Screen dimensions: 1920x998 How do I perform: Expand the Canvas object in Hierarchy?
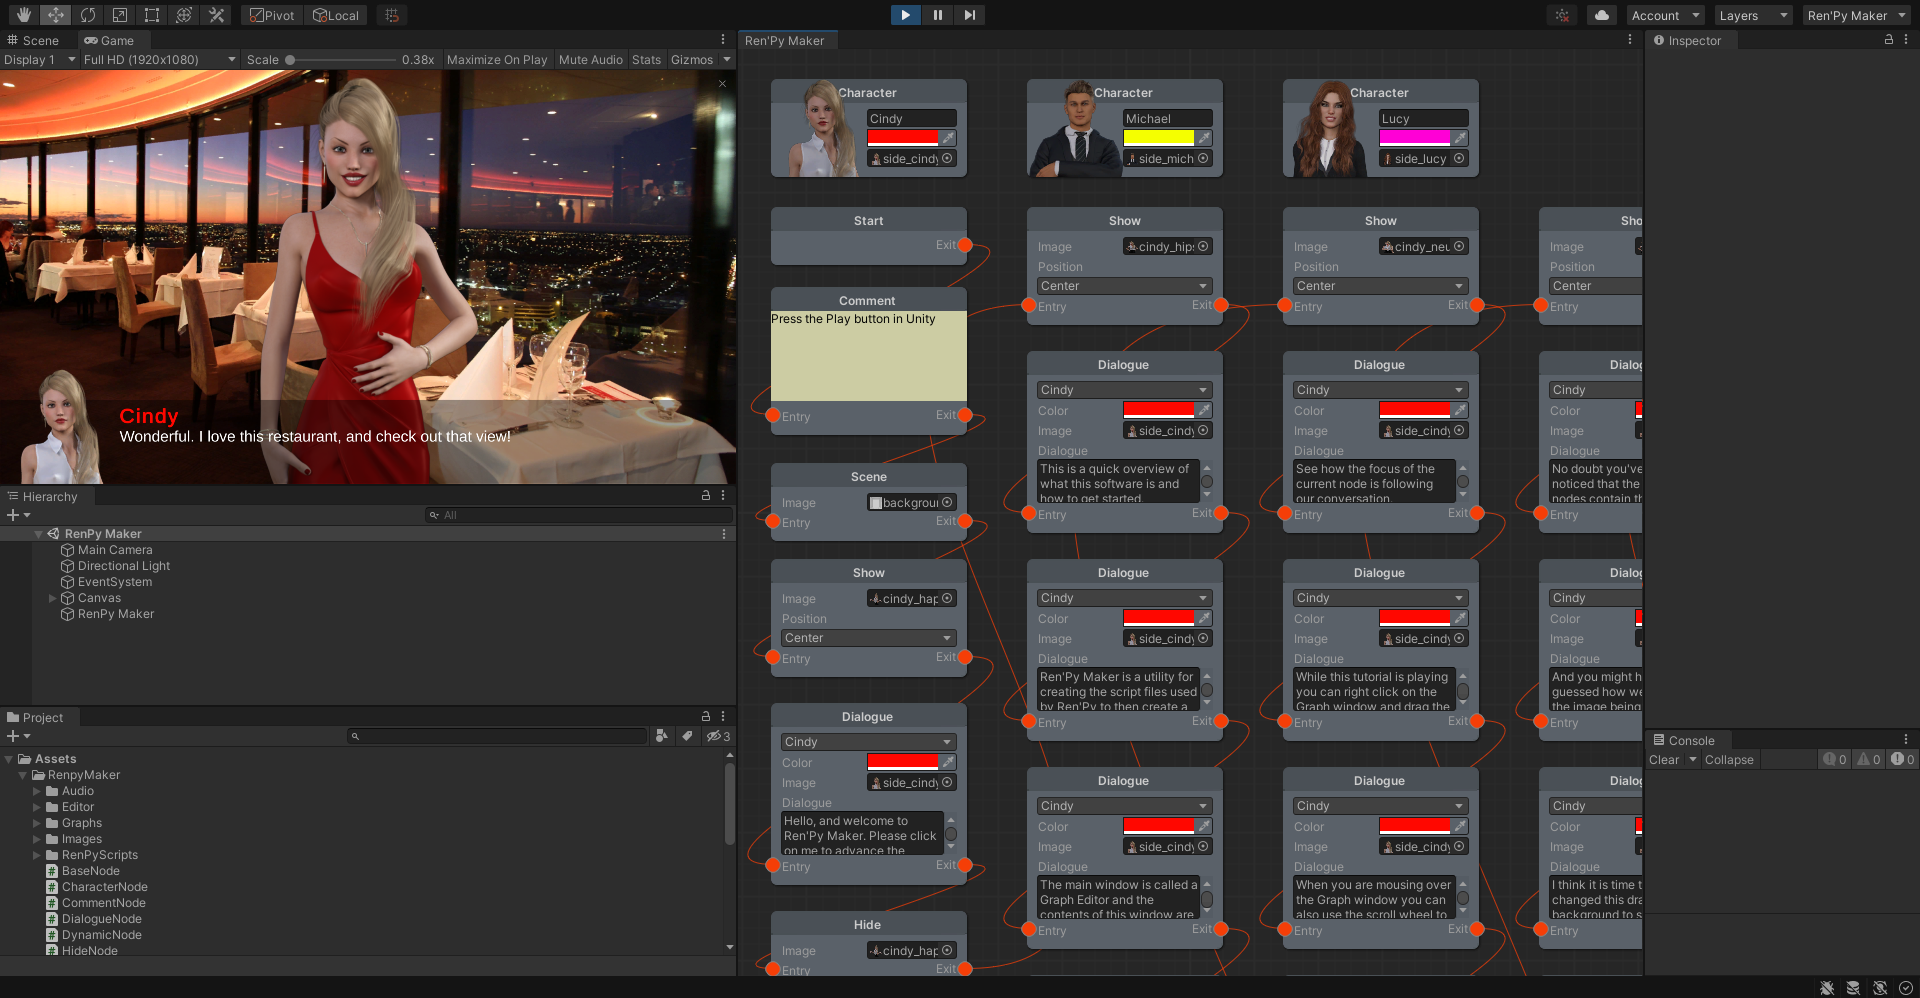point(52,598)
